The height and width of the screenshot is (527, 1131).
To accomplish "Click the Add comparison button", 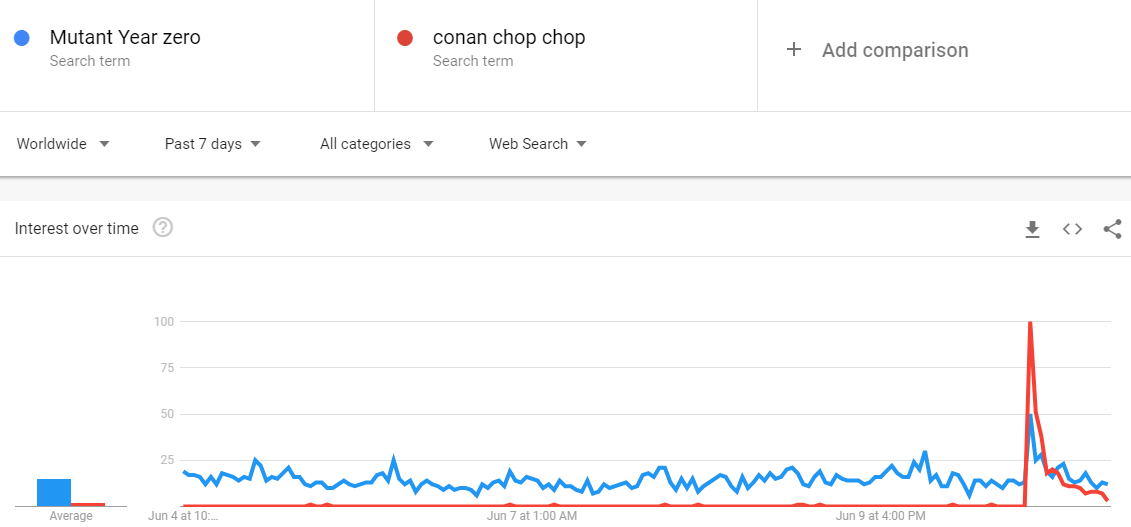I will click(x=877, y=50).
